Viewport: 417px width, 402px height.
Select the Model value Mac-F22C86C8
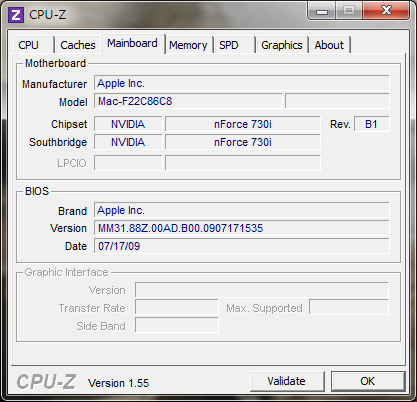tap(188, 101)
